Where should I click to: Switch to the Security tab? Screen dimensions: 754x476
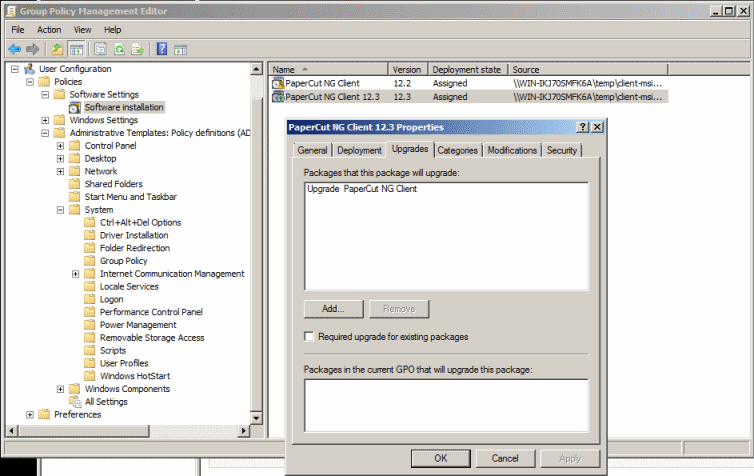point(562,150)
